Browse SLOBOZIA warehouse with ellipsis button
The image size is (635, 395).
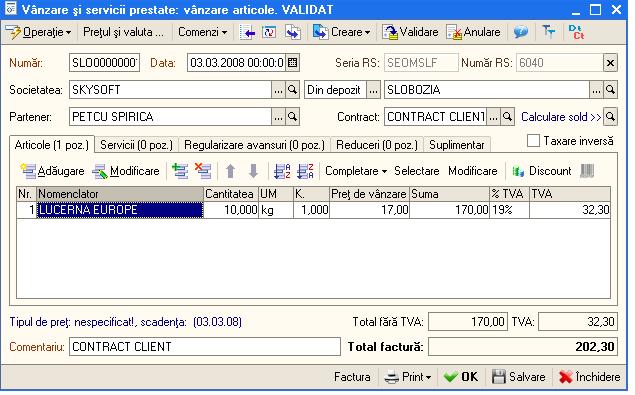(596, 90)
